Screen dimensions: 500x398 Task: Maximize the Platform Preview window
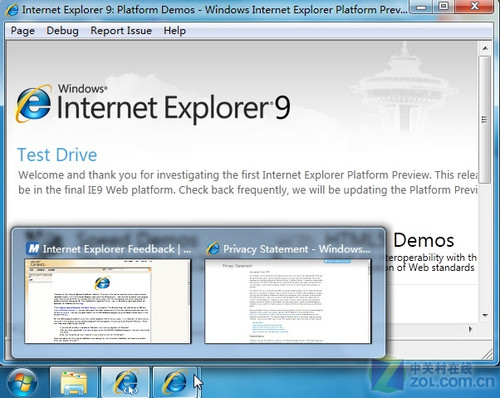(443, 7)
